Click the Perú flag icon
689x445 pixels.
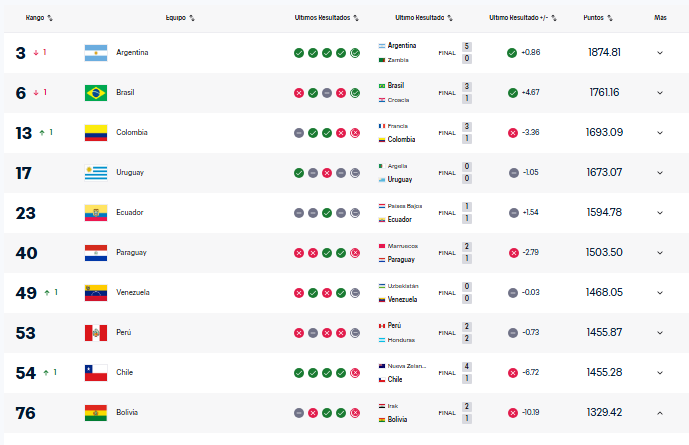[96, 332]
